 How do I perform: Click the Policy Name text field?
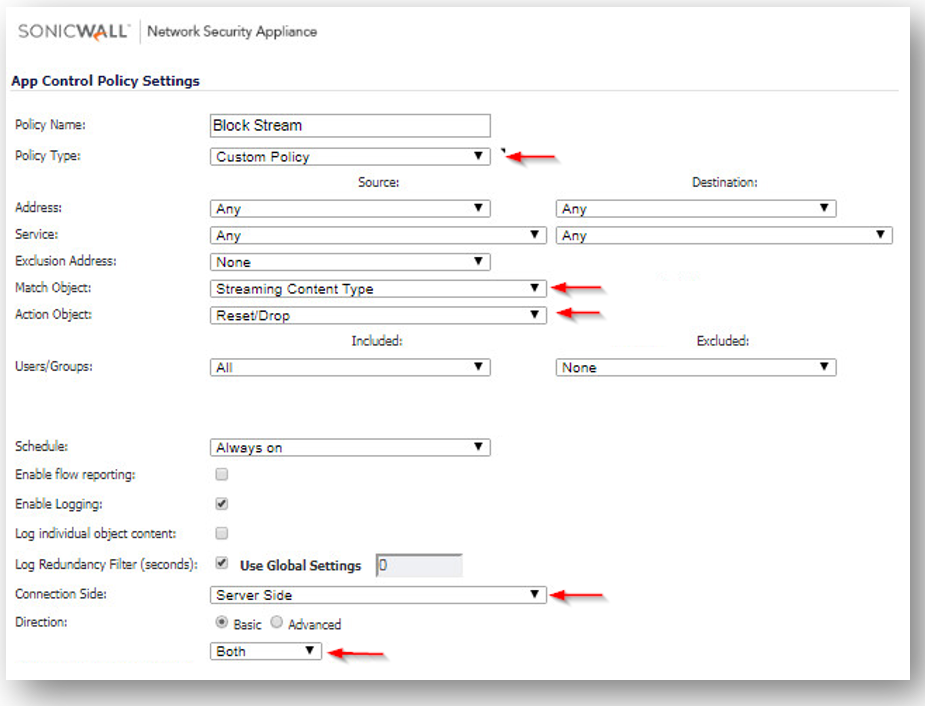350,126
